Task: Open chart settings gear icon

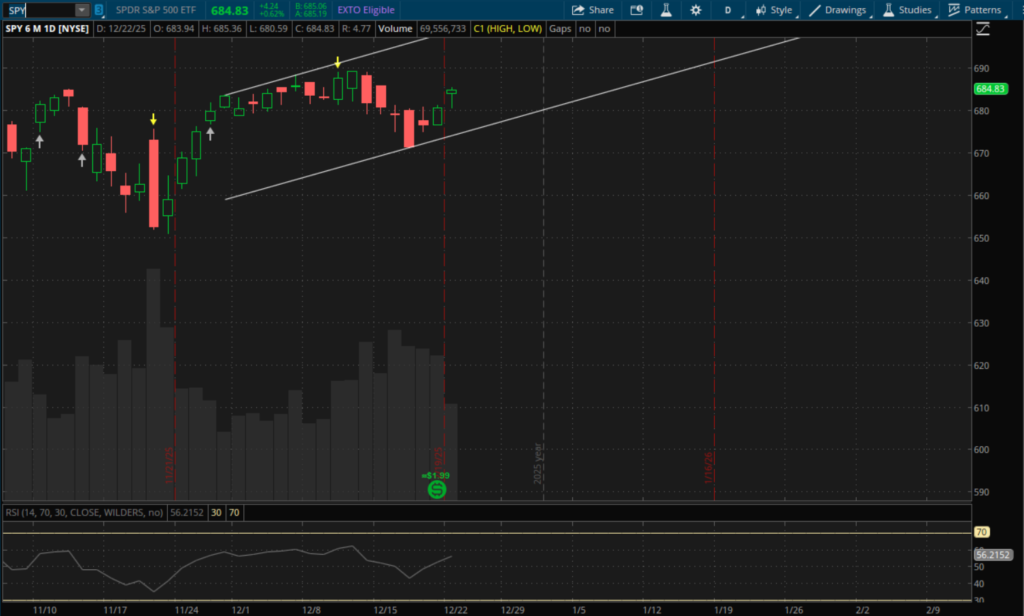Action: 695,10
